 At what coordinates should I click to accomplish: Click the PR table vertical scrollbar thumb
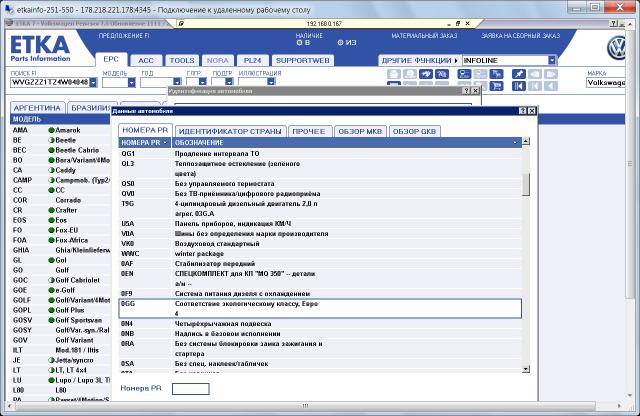click(x=526, y=184)
